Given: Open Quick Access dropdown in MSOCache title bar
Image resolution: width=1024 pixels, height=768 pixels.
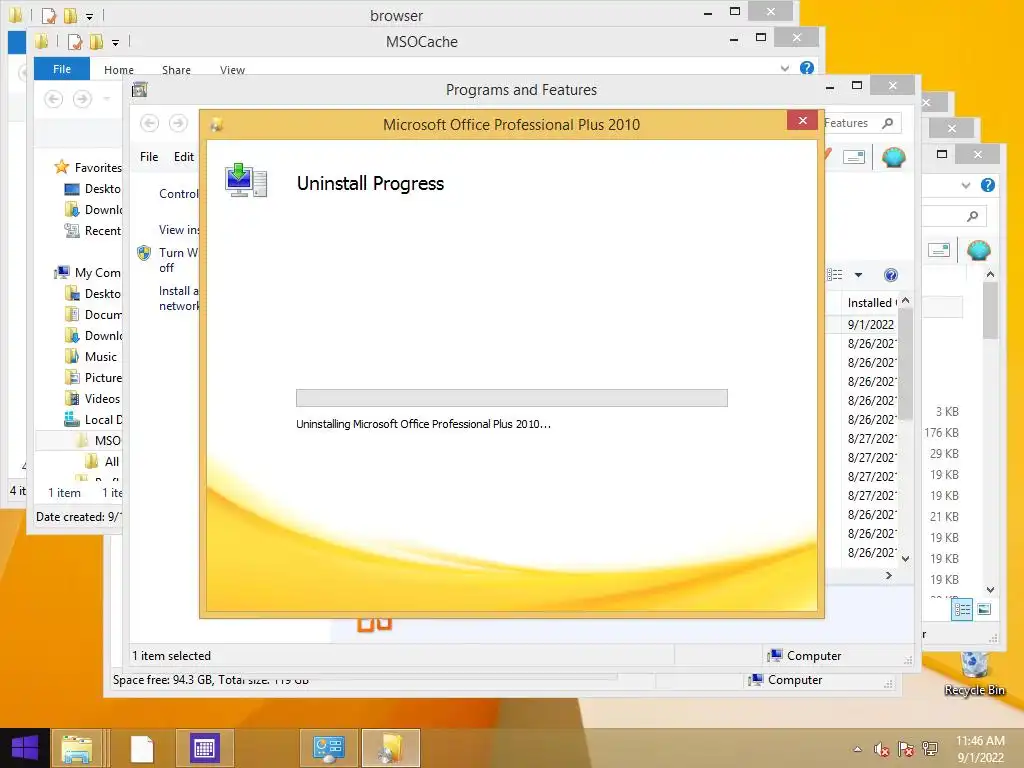Looking at the screenshot, I should (115, 42).
